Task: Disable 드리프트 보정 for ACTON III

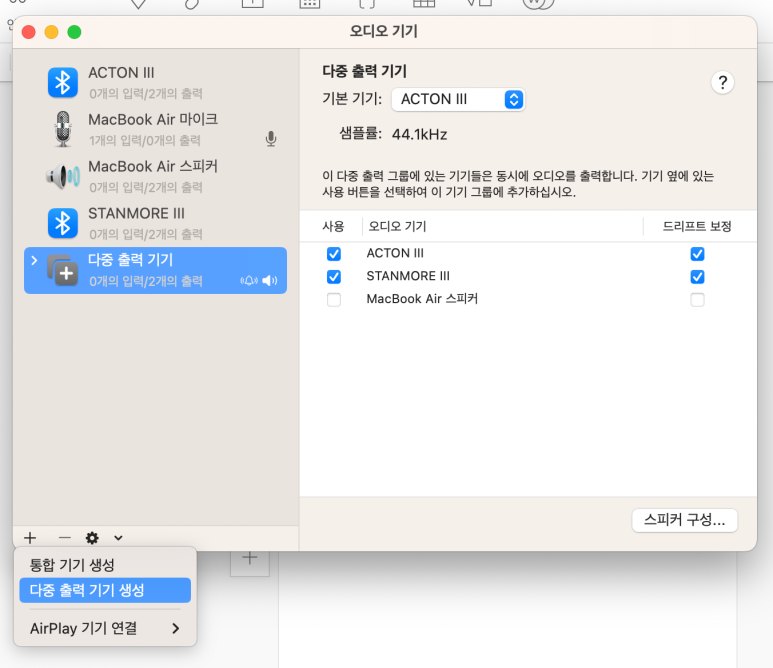Action: point(697,254)
